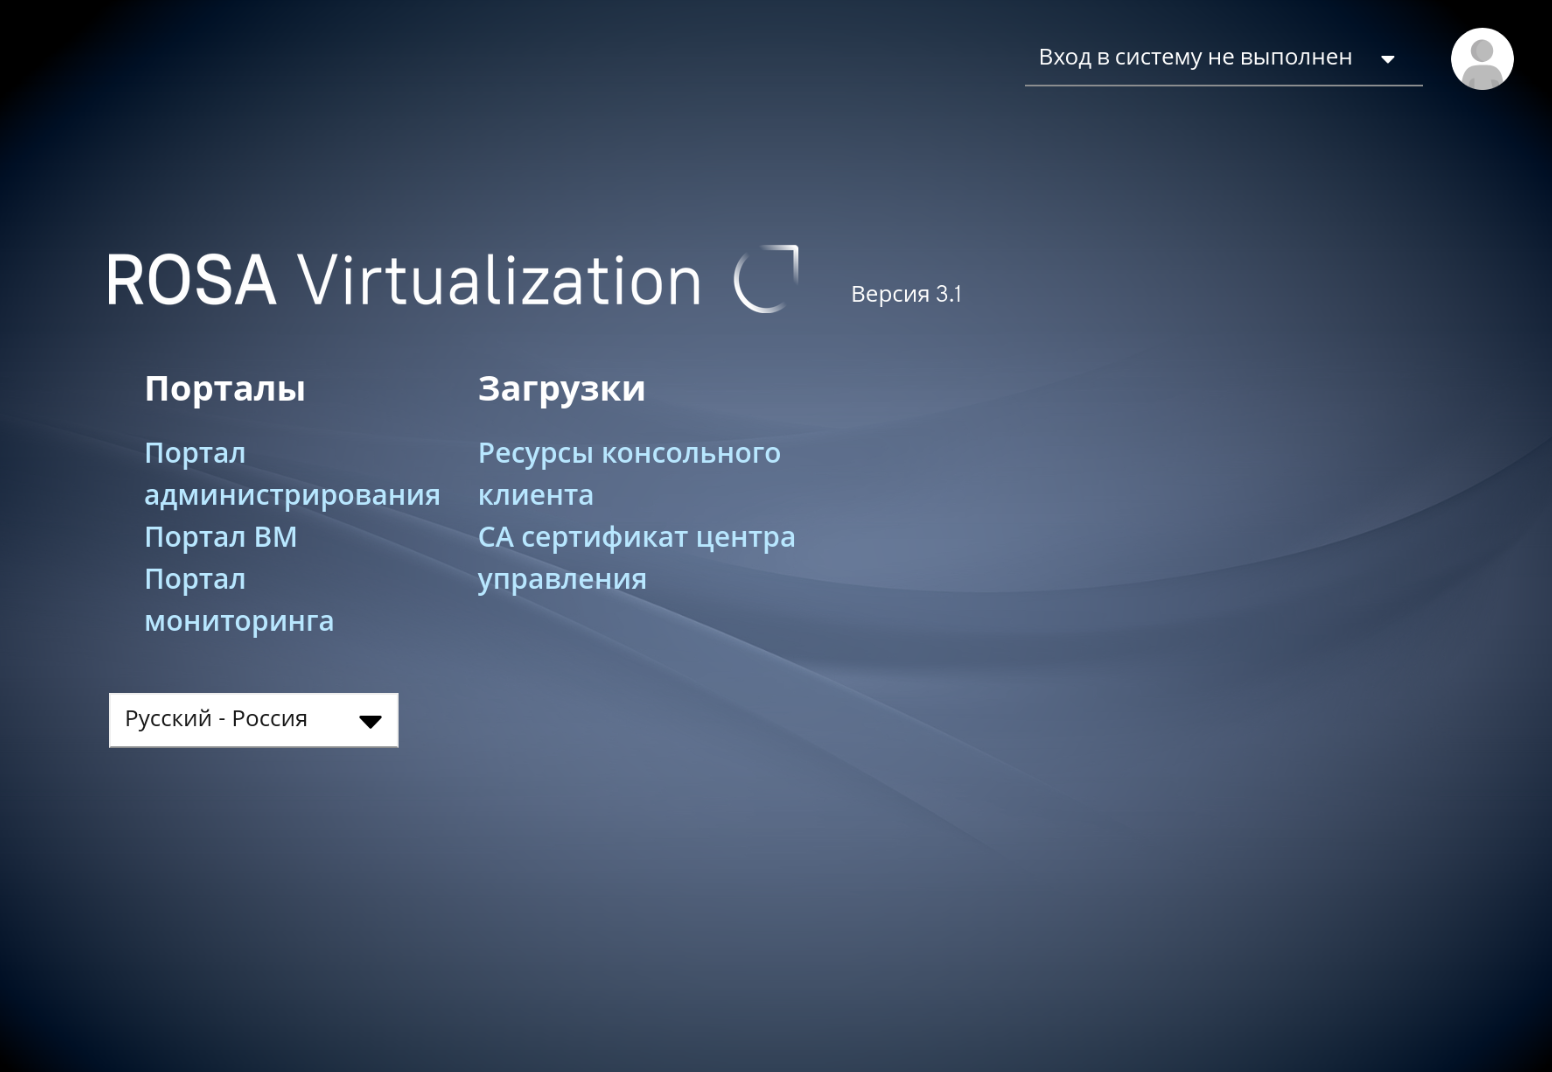Screen dimensions: 1552x1072
Task: Click the caret beside the login status
Action: (1387, 59)
